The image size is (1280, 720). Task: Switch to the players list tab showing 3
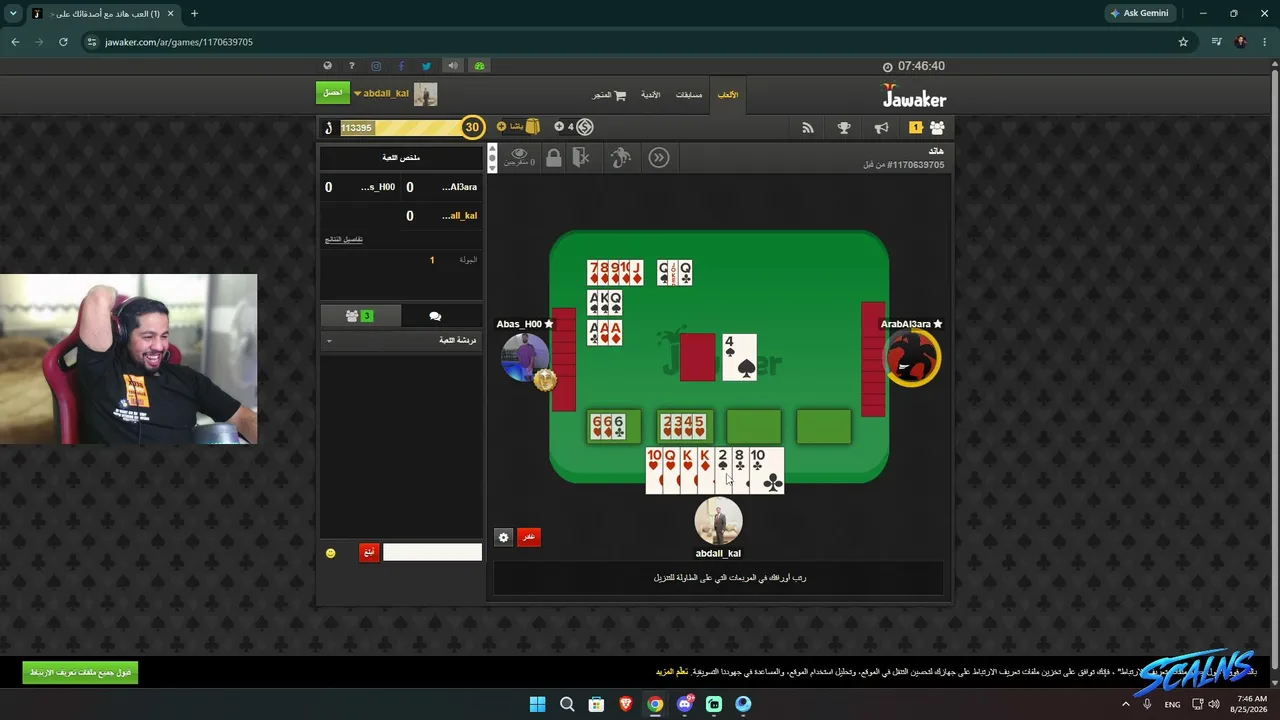pyautogui.click(x=359, y=316)
